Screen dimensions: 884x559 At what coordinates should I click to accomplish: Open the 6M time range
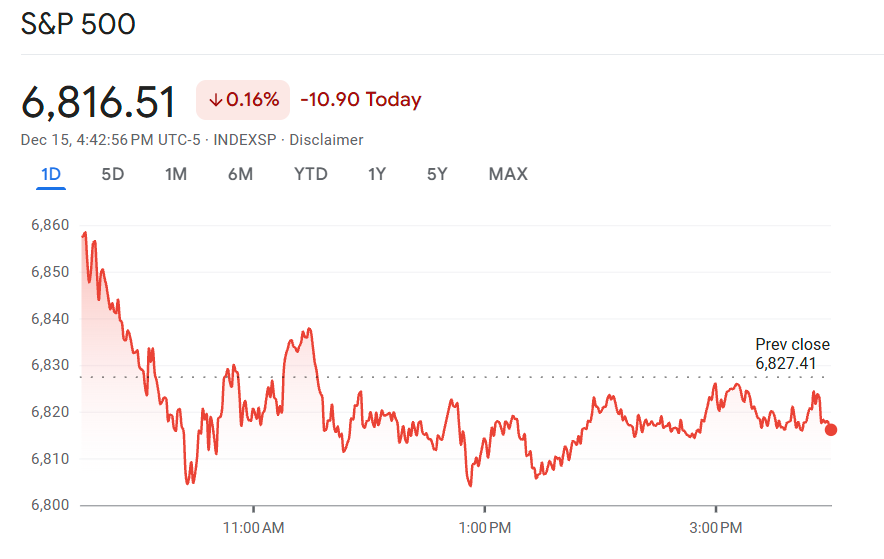click(x=240, y=175)
